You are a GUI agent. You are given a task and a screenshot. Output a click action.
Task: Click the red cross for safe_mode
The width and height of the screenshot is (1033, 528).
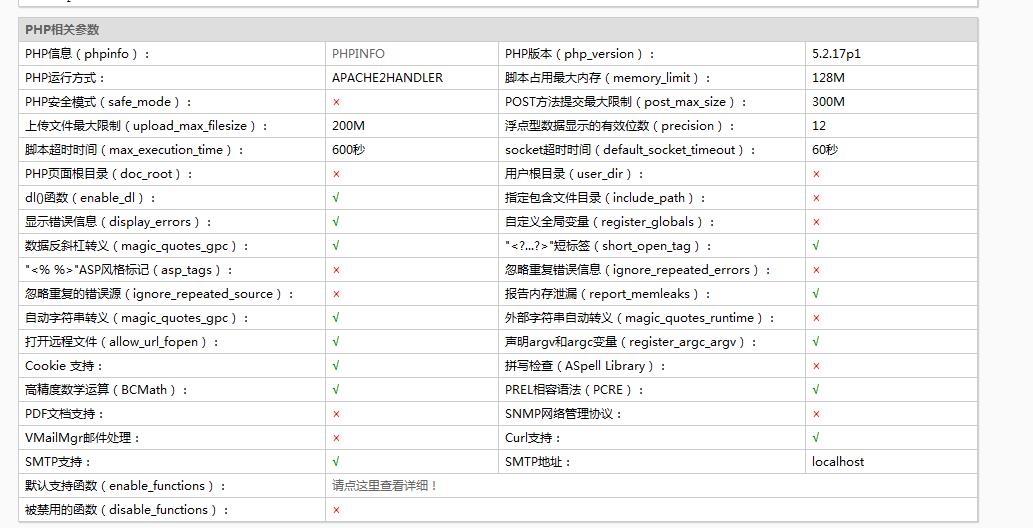[337, 102]
